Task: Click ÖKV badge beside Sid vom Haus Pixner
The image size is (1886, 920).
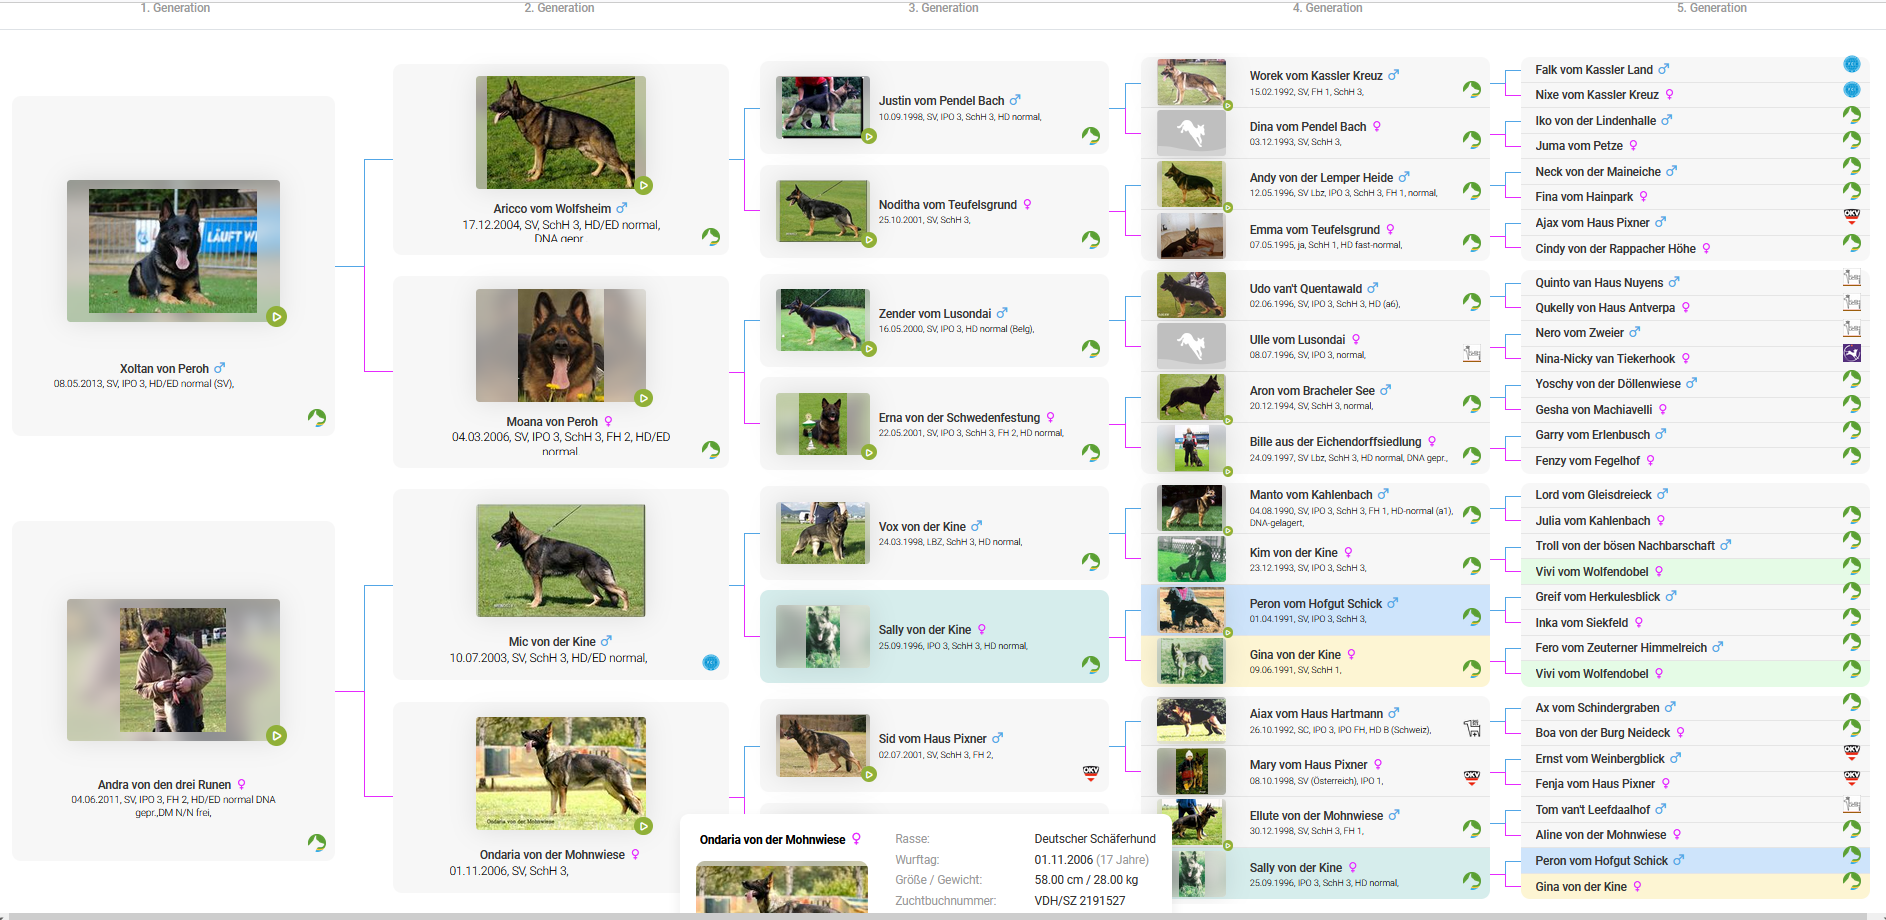Action: 1090,772
